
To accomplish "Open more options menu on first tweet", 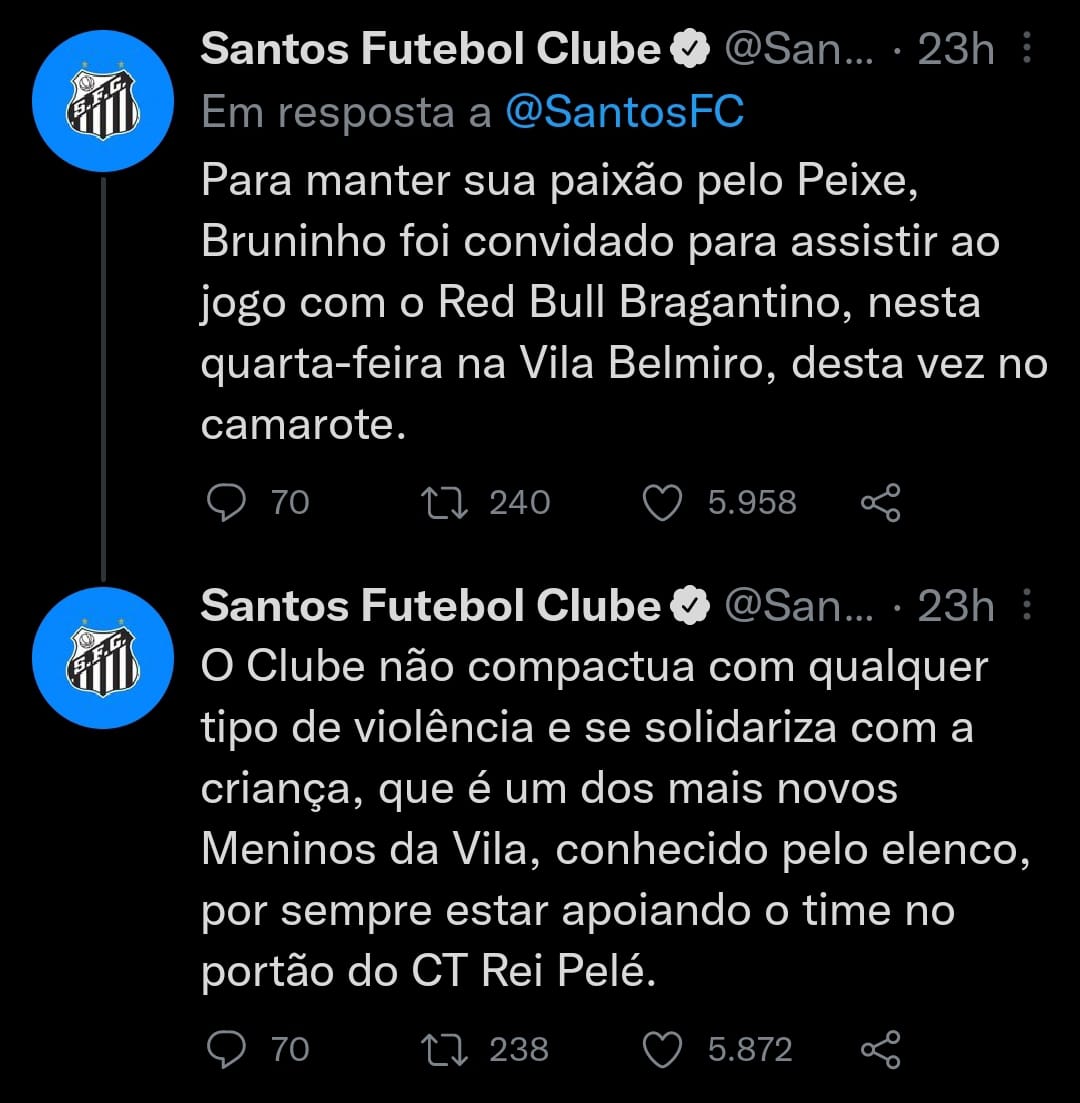I will point(1027,48).
